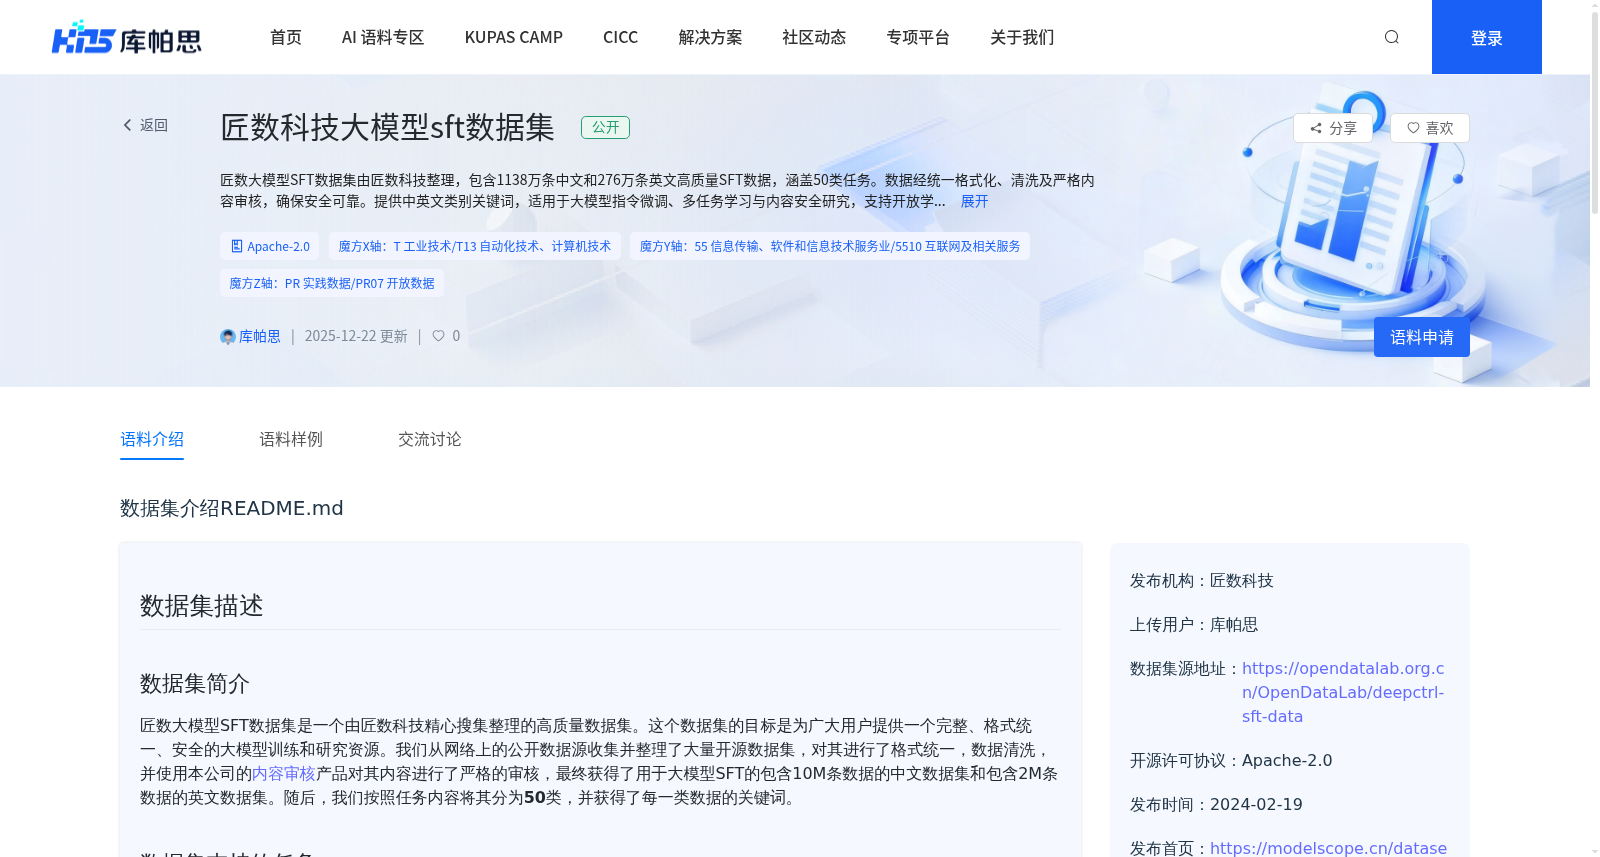Screen dimensions: 1600x857
Task: Click 数据集介绍README.md heading
Action: [232, 508]
